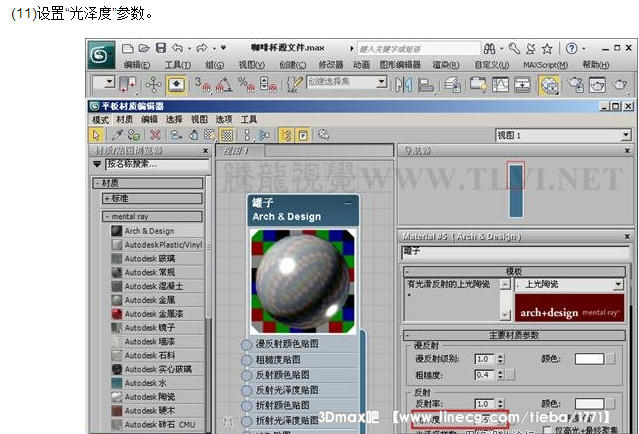This screenshot has height=434, width=639.
Task: Click the 漫反射级别 spinner arrows
Action: click(x=500, y=359)
